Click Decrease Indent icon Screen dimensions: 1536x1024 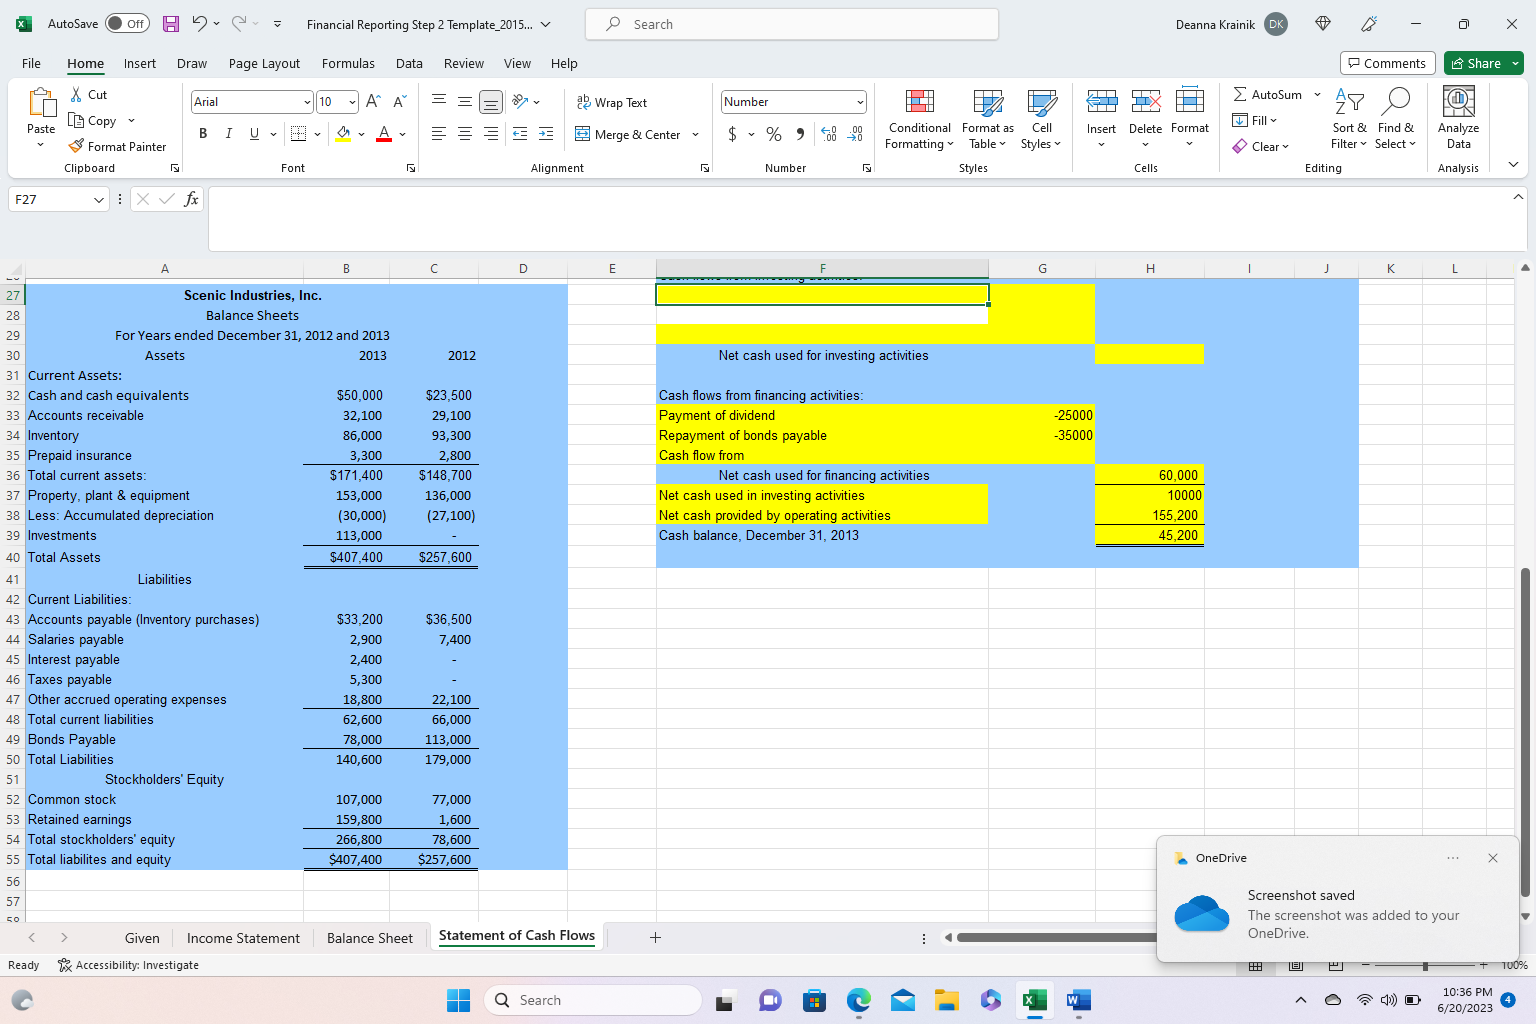tap(520, 134)
